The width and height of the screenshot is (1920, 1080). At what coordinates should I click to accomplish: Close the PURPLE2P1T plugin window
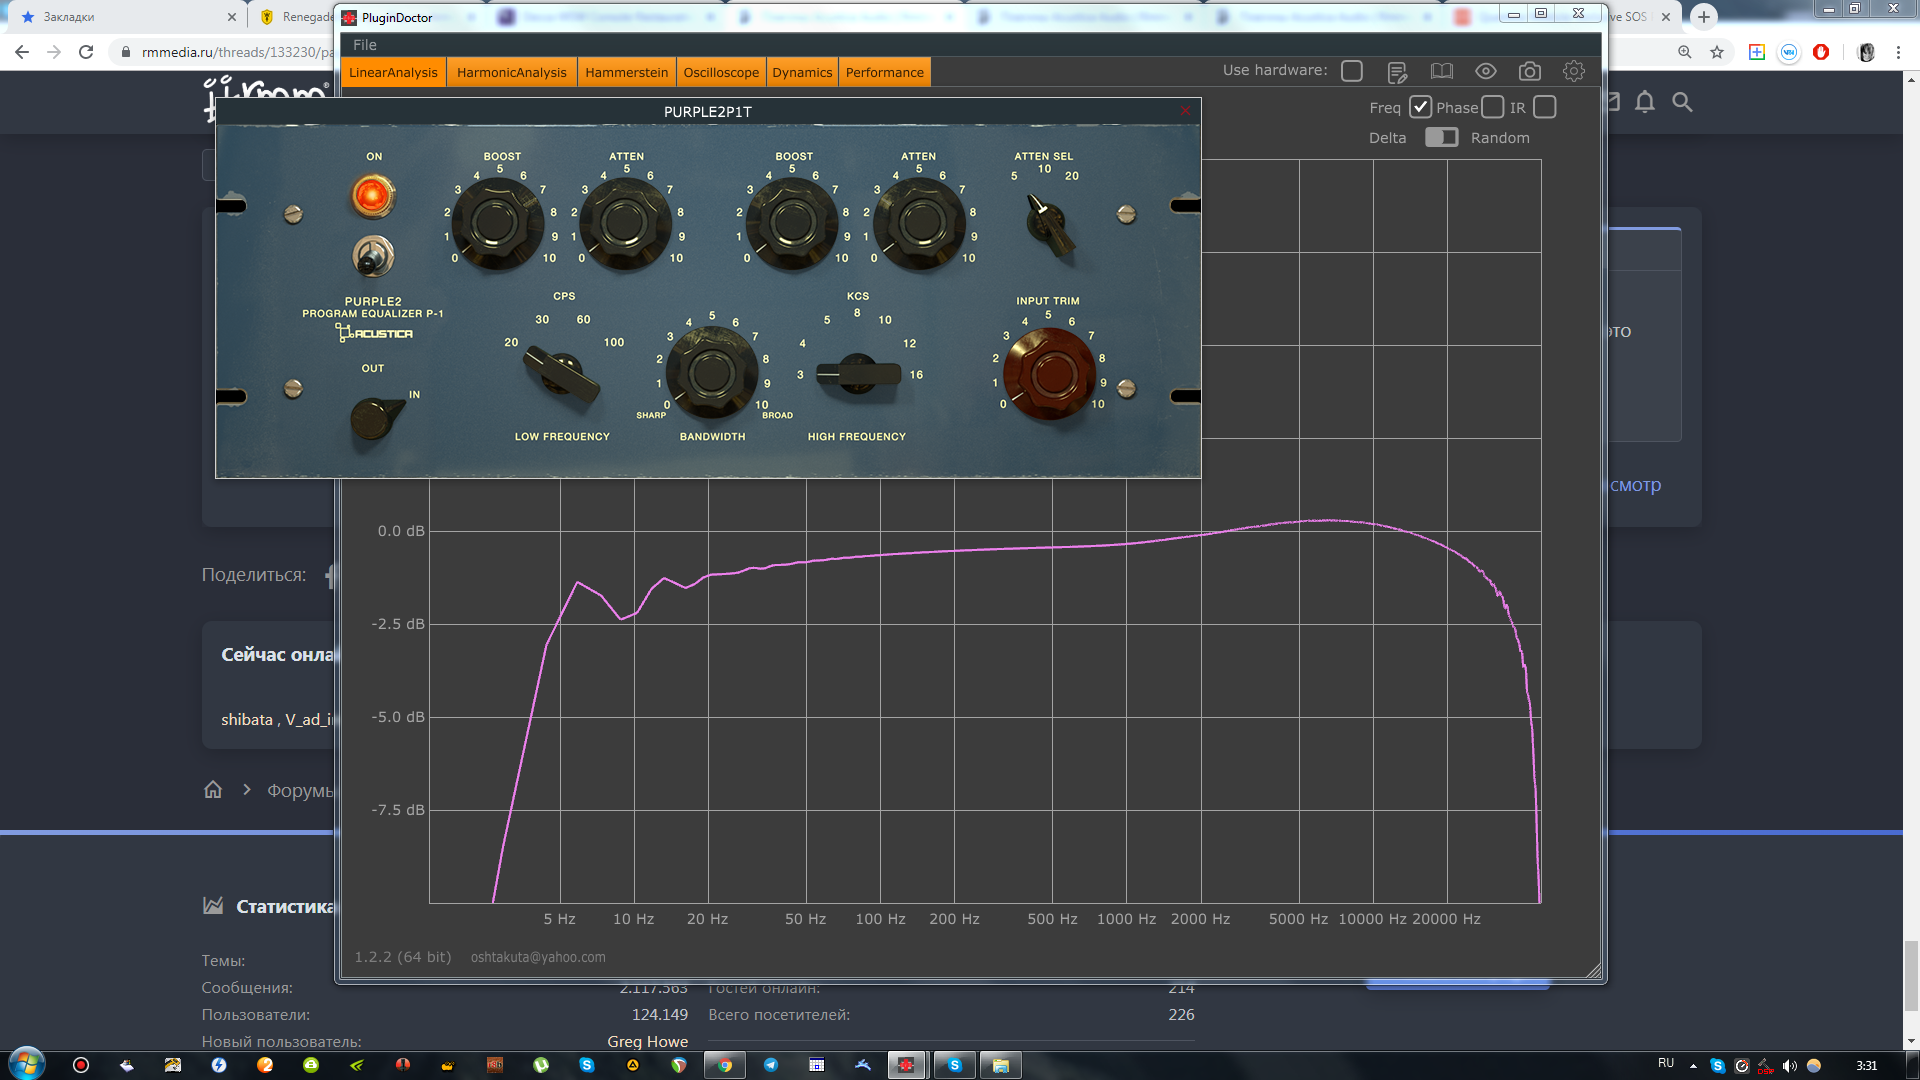(1186, 111)
